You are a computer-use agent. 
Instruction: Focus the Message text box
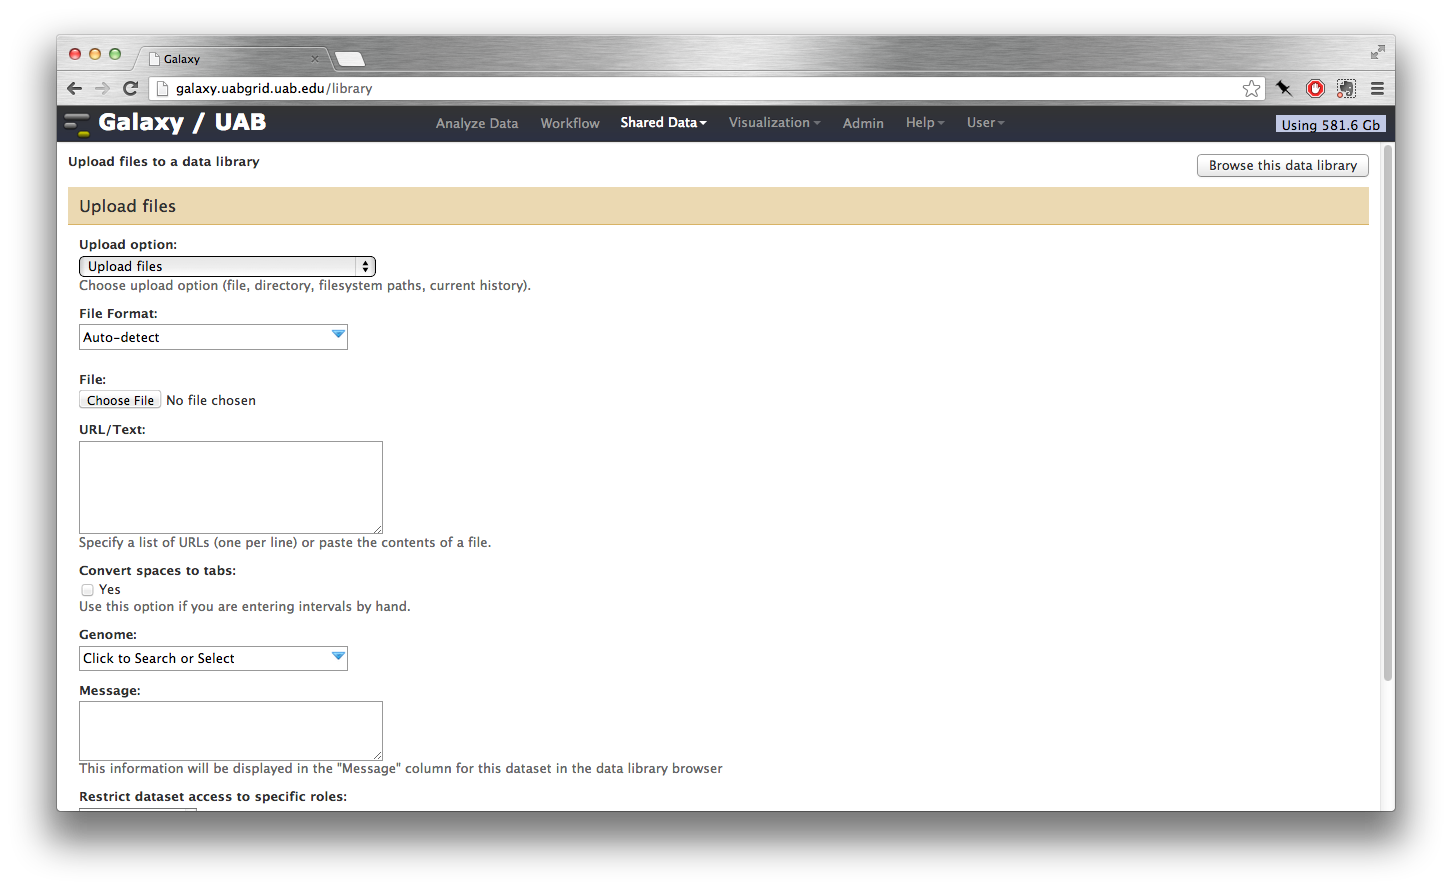pos(231,730)
